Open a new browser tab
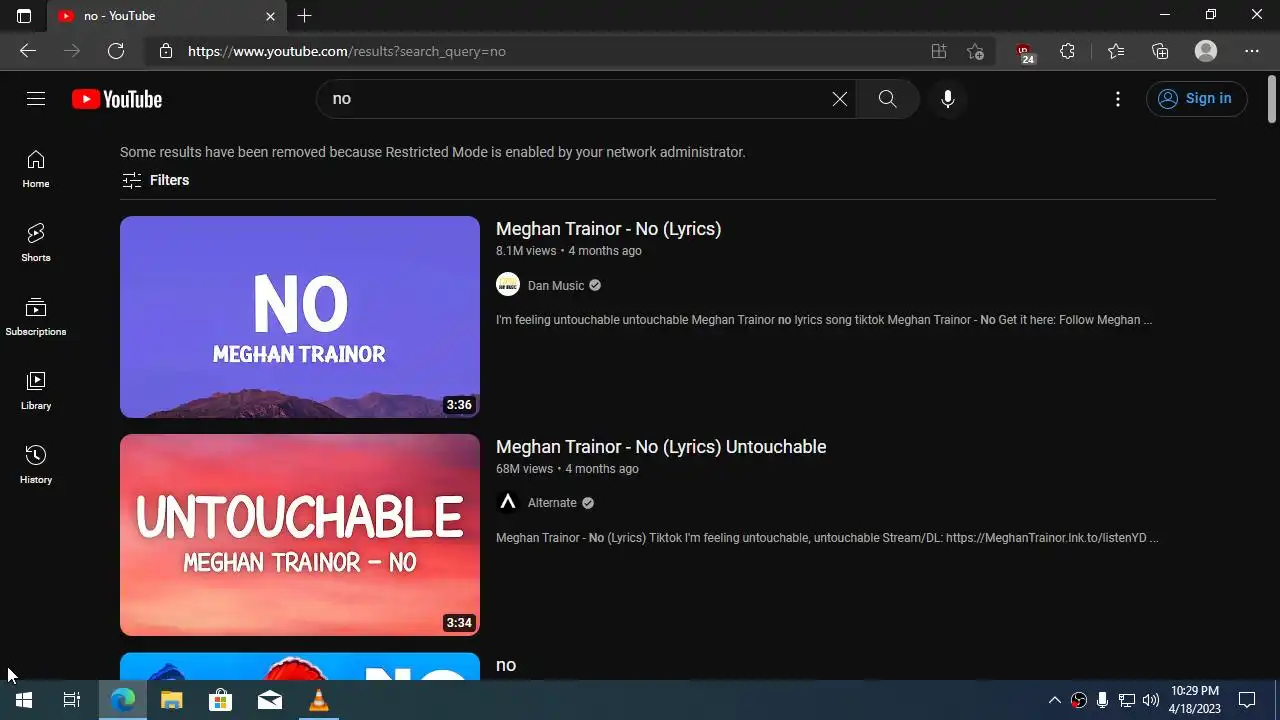1280x720 pixels. pyautogui.click(x=304, y=16)
